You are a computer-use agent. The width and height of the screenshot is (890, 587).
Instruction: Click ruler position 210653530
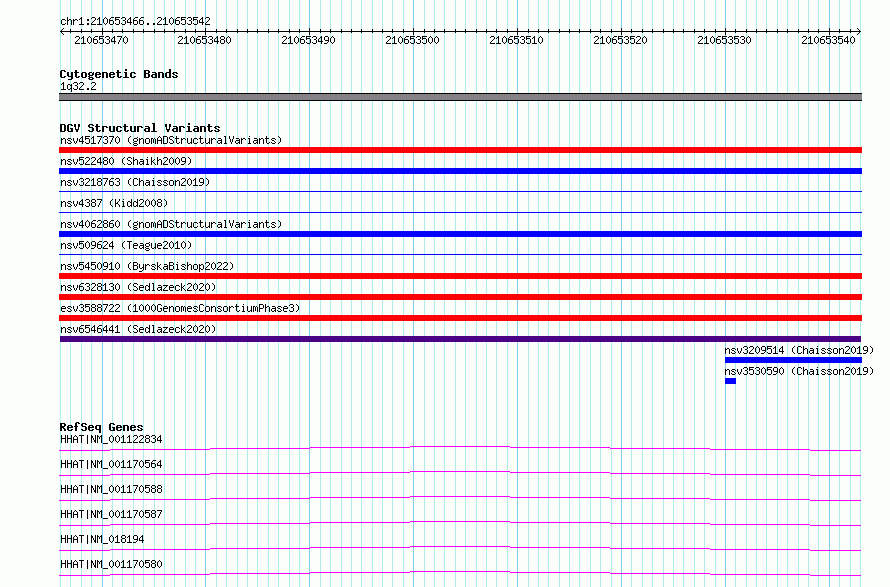(x=724, y=40)
